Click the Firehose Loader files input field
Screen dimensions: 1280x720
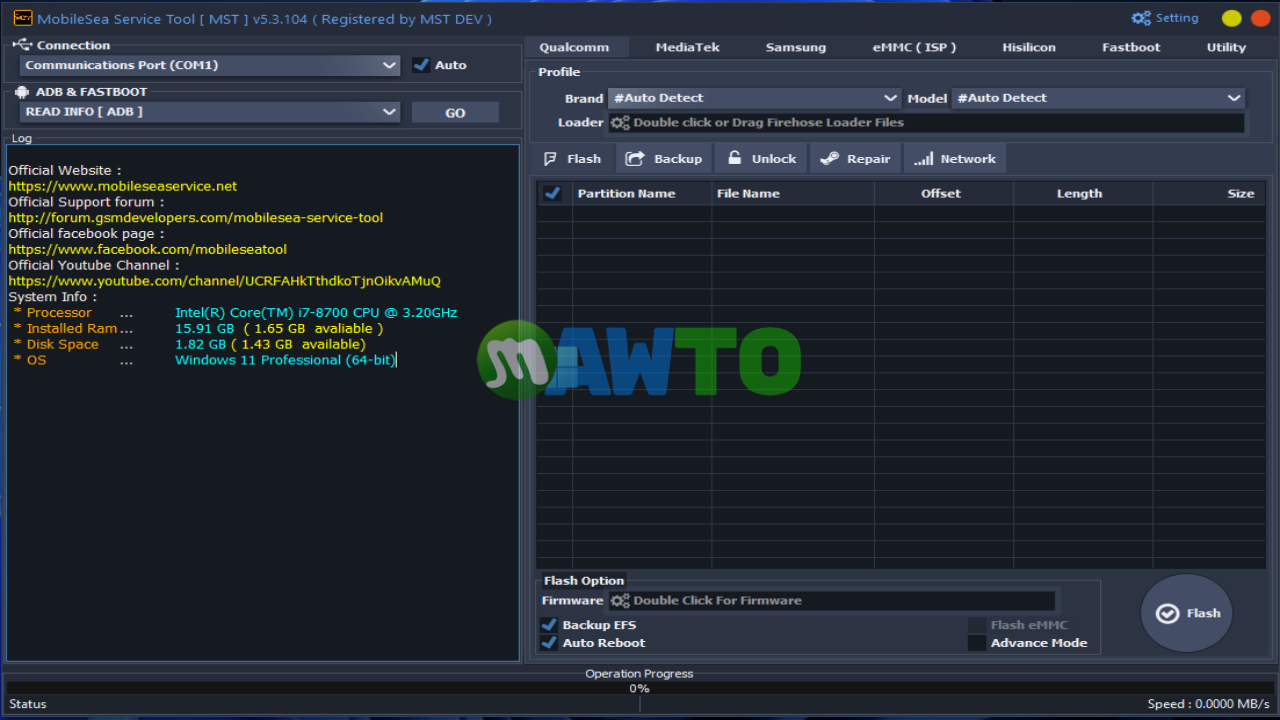point(927,123)
